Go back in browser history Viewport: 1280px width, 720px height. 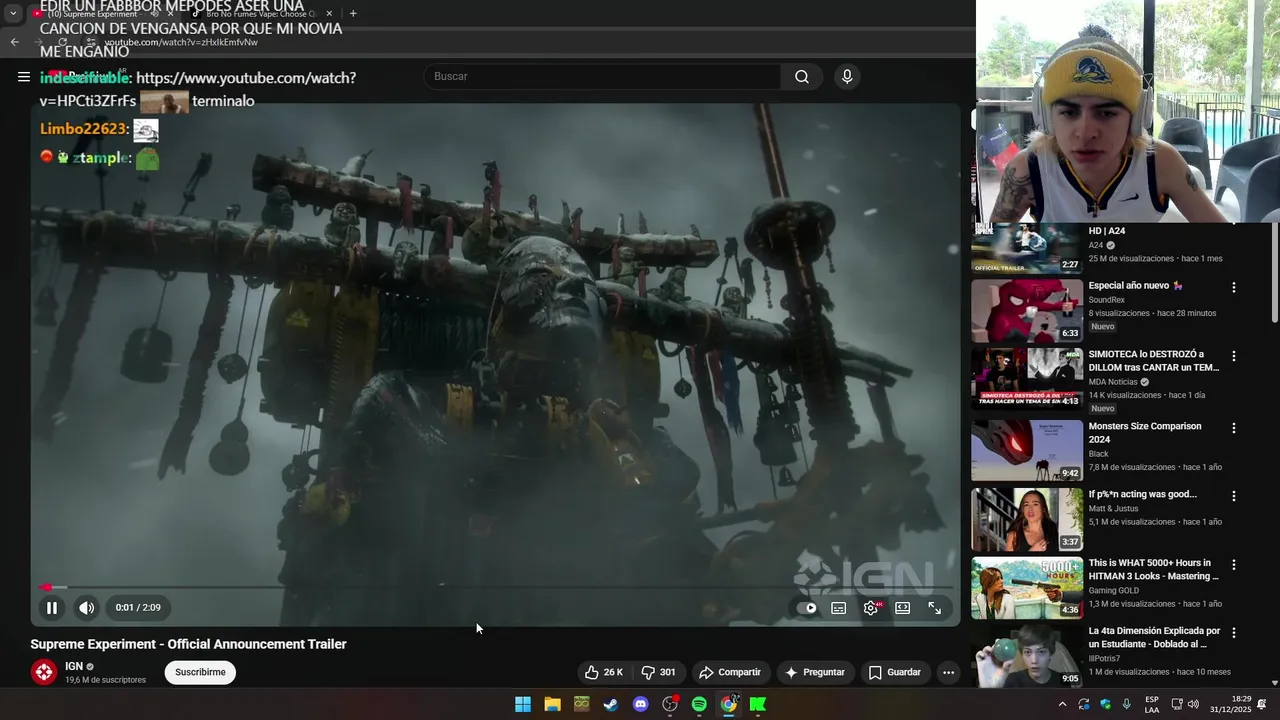[14, 42]
